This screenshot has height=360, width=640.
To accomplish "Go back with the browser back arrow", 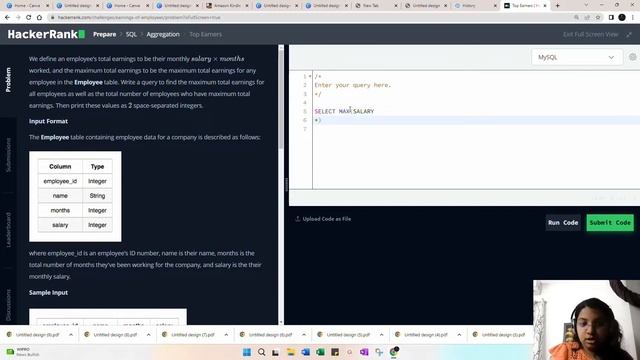I will pyautogui.click(x=7, y=18).
